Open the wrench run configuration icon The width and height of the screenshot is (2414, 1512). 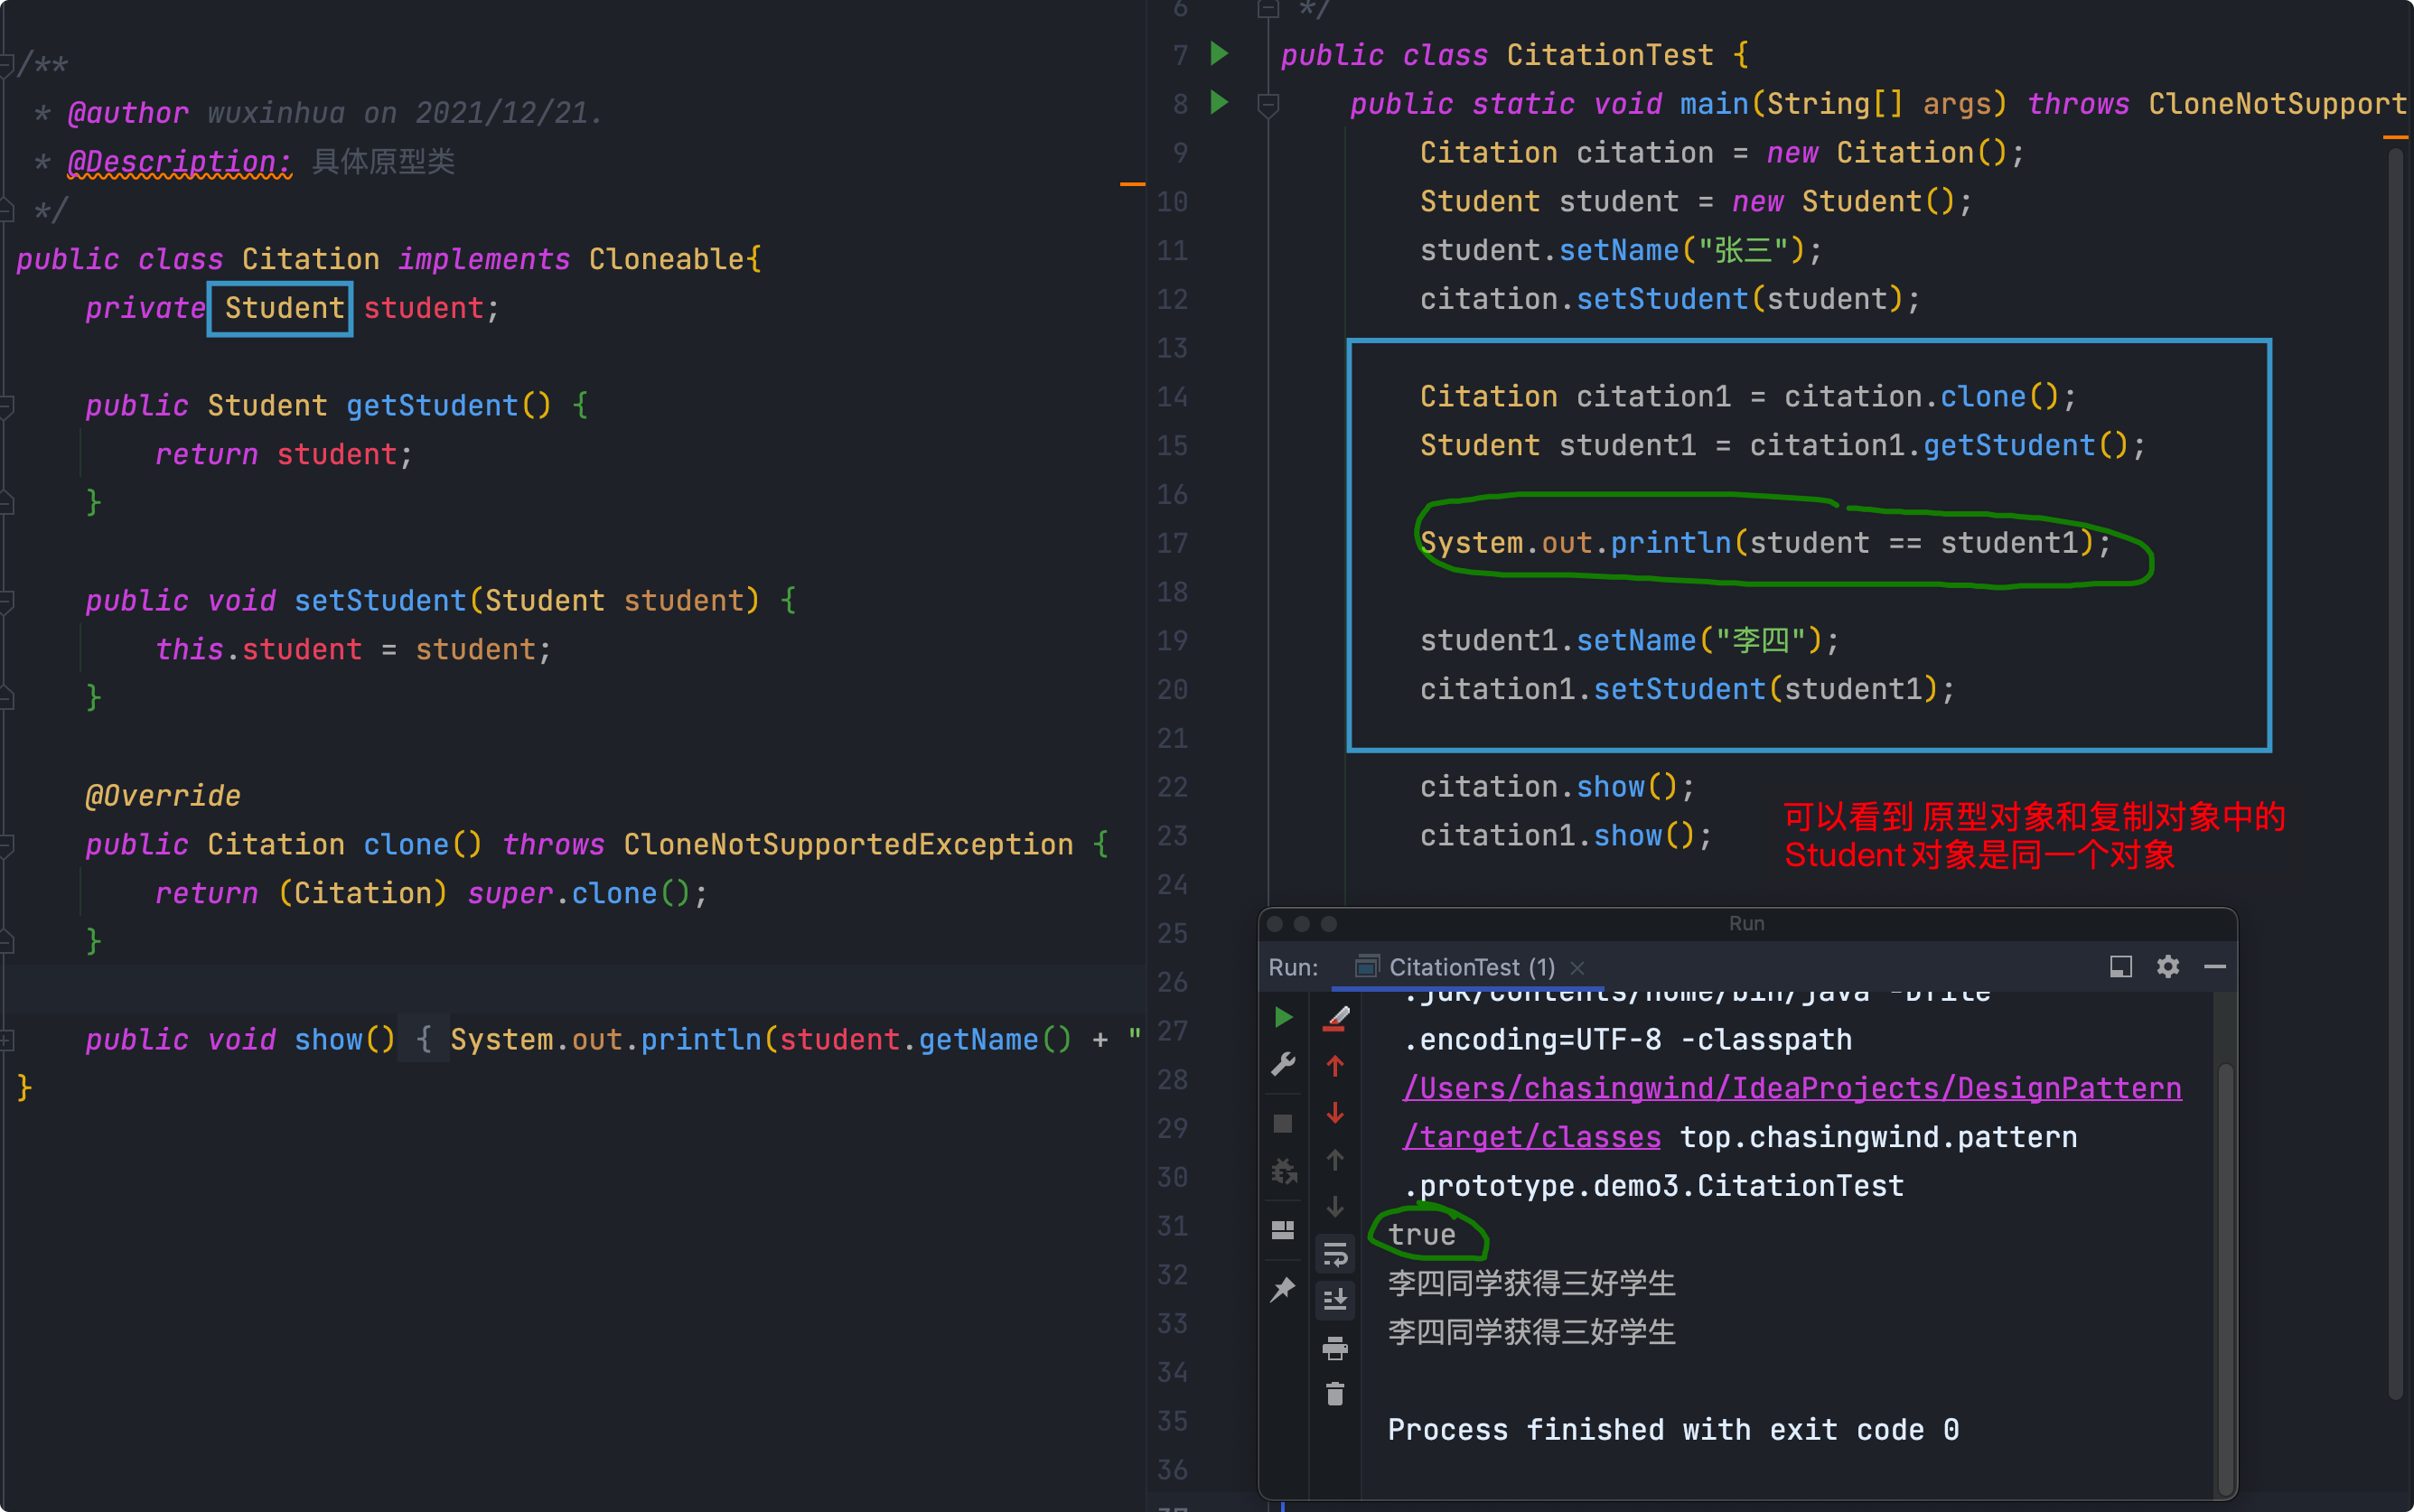1283,1064
